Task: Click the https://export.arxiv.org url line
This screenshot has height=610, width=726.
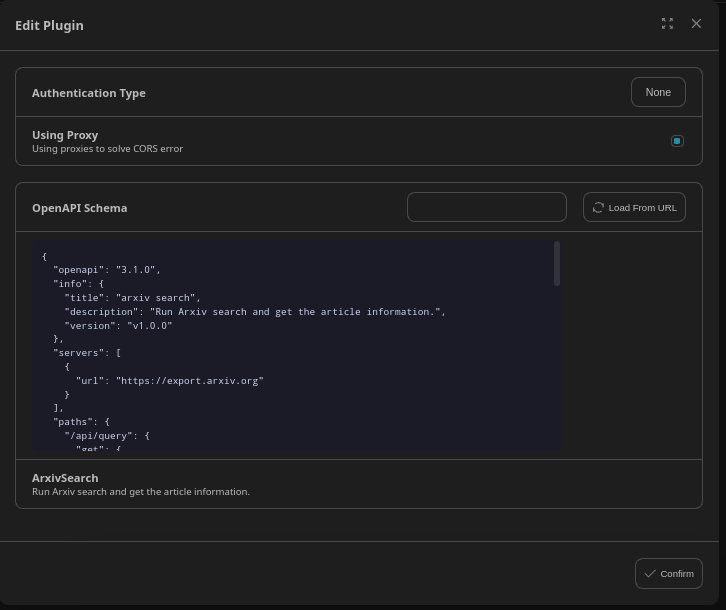Action: [x=169, y=381]
